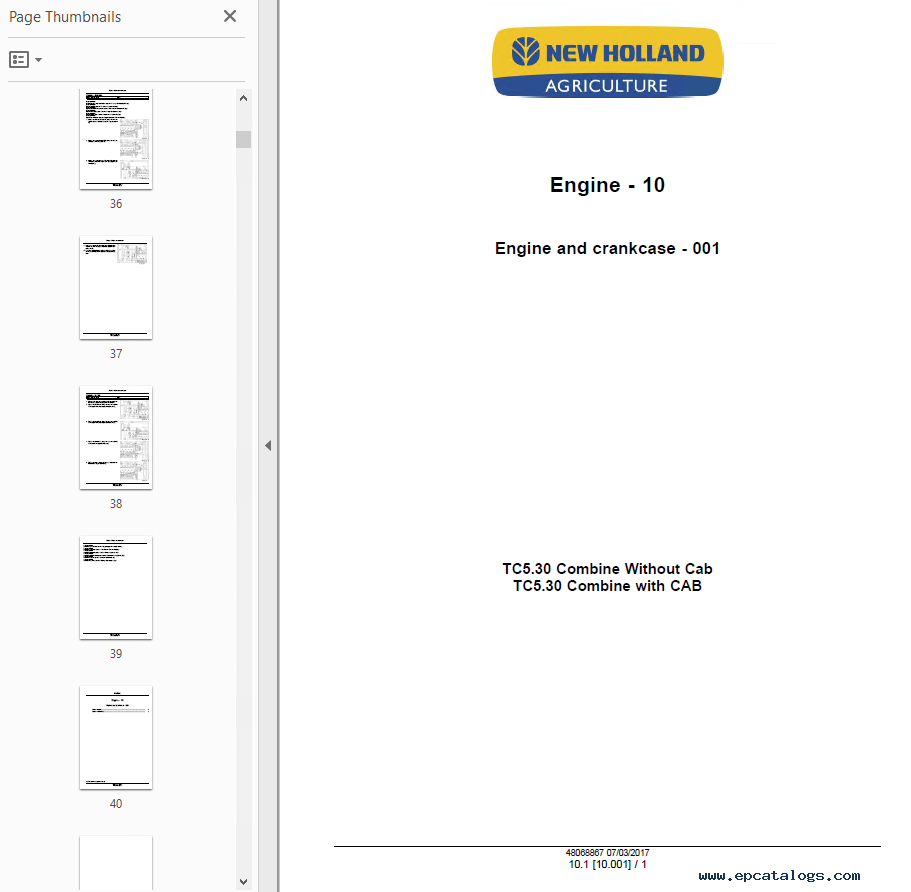Click the page number label 37

[116, 354]
